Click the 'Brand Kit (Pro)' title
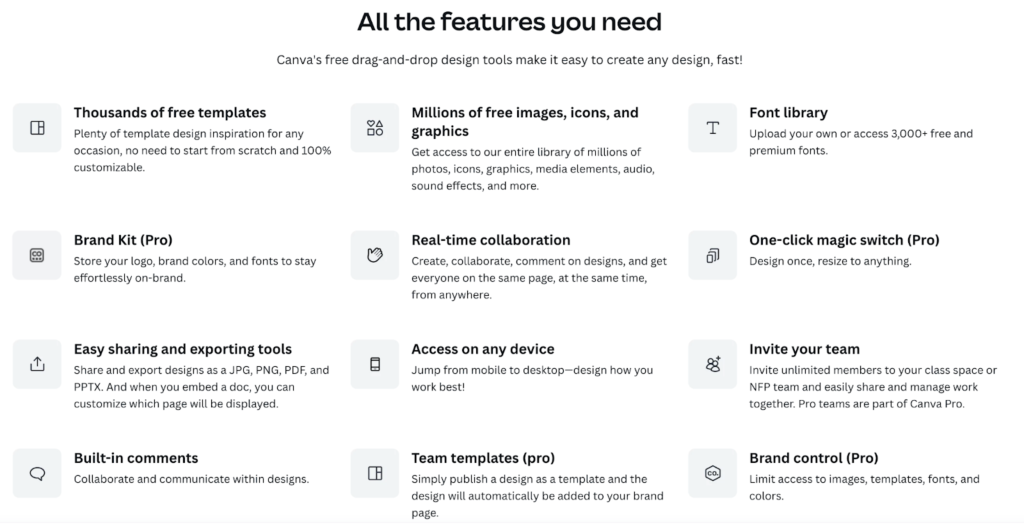This screenshot has height=525, width=1024. click(x=123, y=240)
